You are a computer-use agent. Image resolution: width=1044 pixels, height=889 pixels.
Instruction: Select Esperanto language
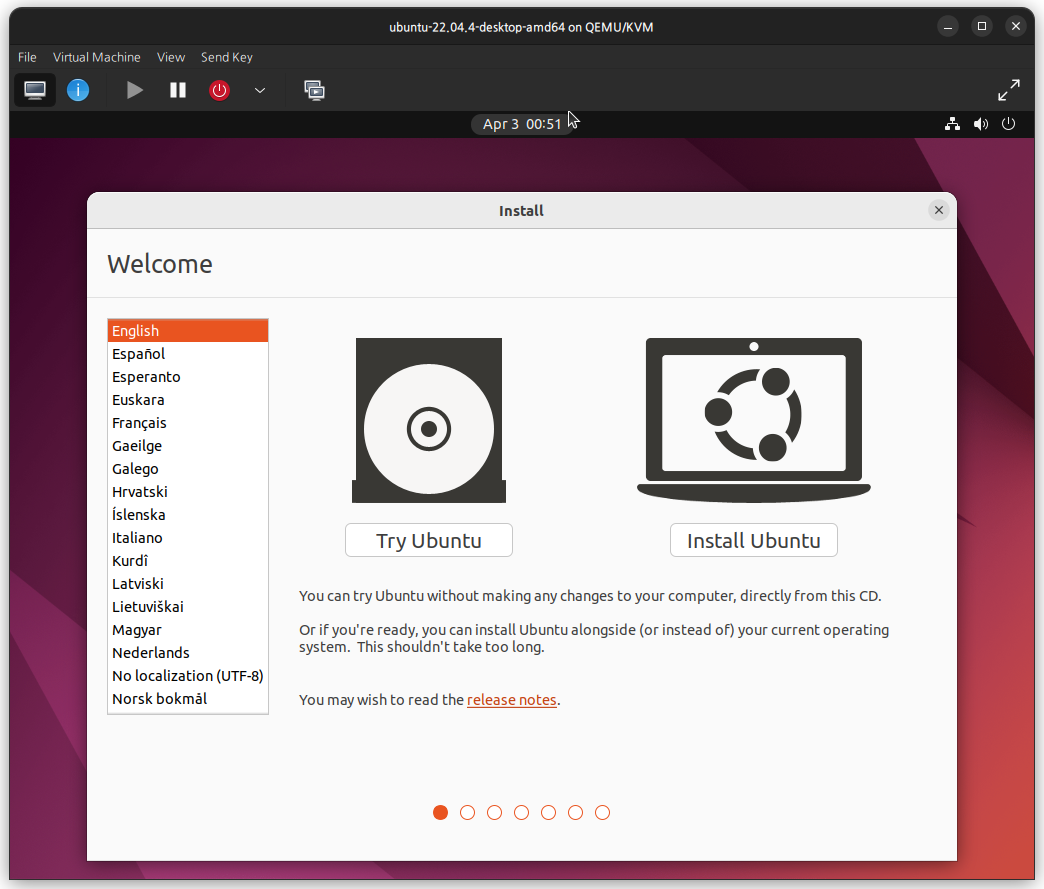point(188,377)
